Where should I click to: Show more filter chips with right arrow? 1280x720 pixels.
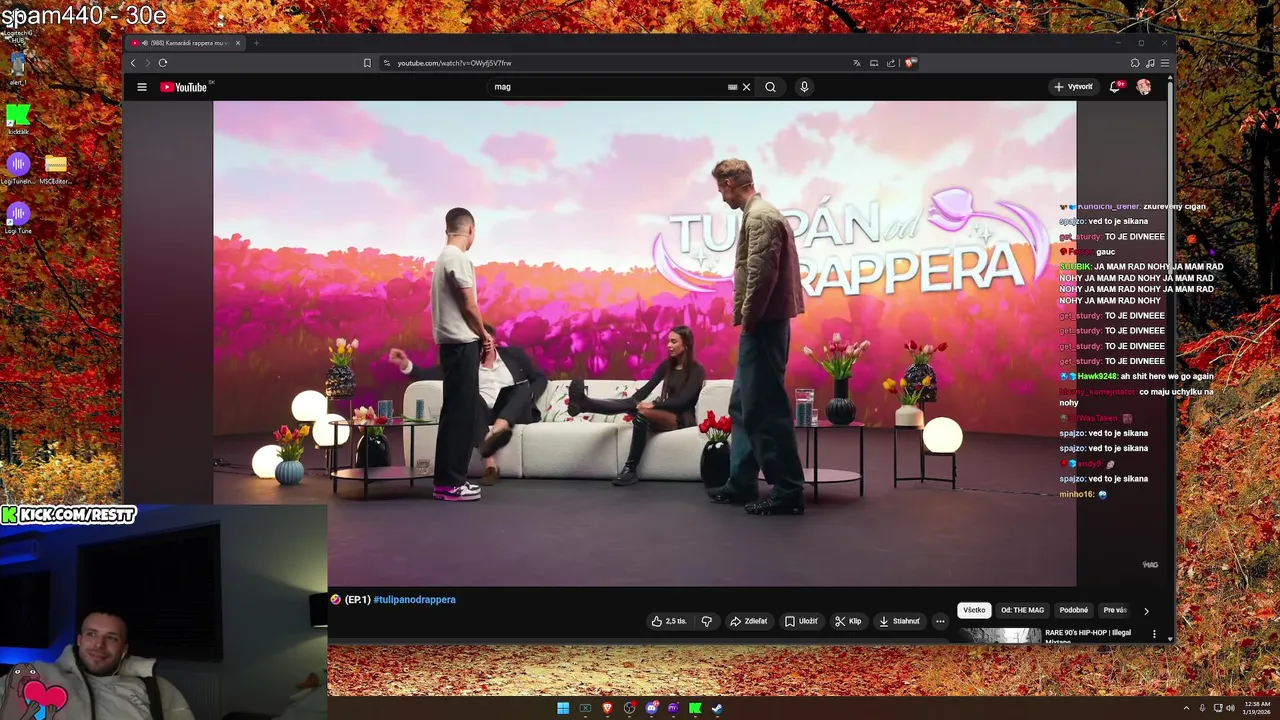1146,610
